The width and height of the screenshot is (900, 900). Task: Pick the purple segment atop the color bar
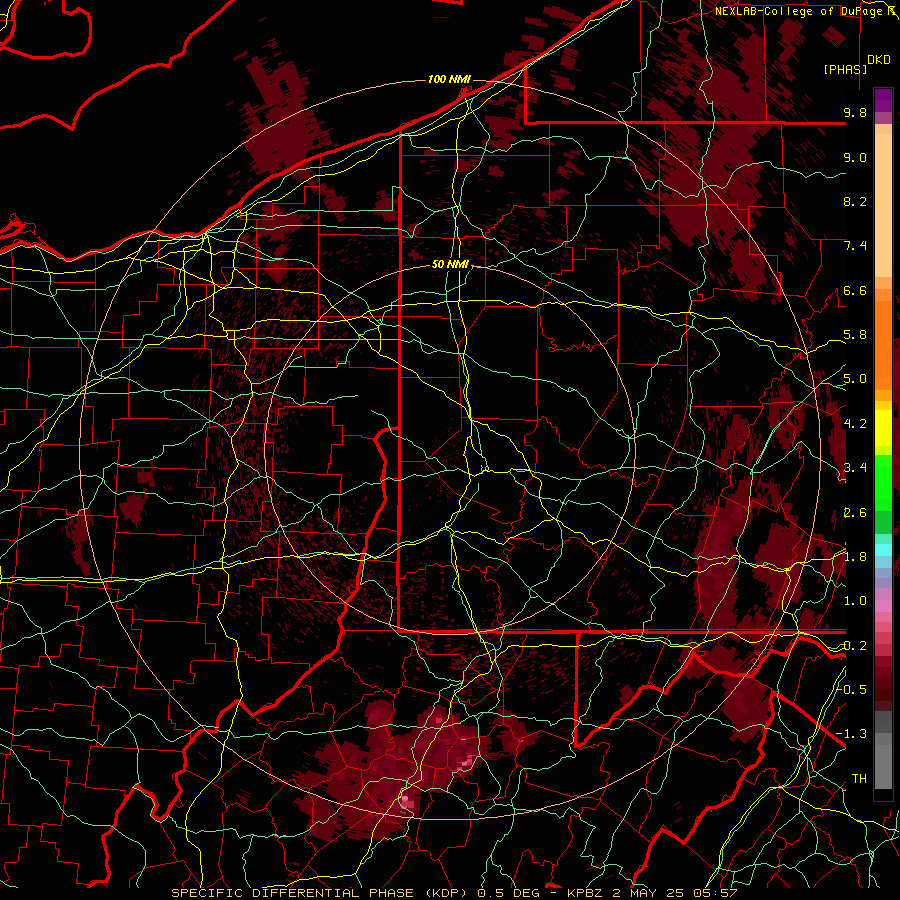pos(883,100)
